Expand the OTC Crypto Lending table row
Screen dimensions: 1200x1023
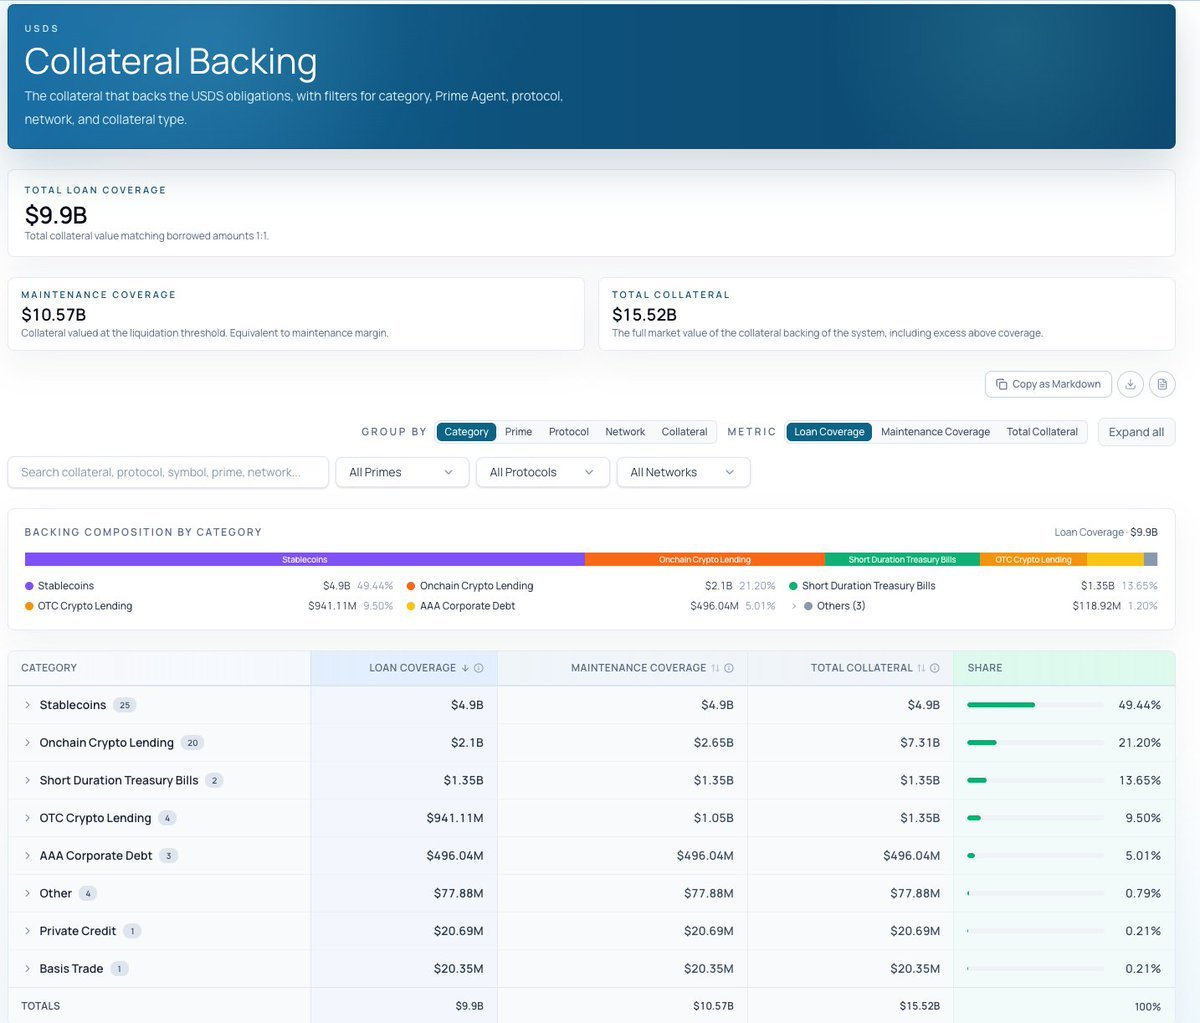pos(27,818)
